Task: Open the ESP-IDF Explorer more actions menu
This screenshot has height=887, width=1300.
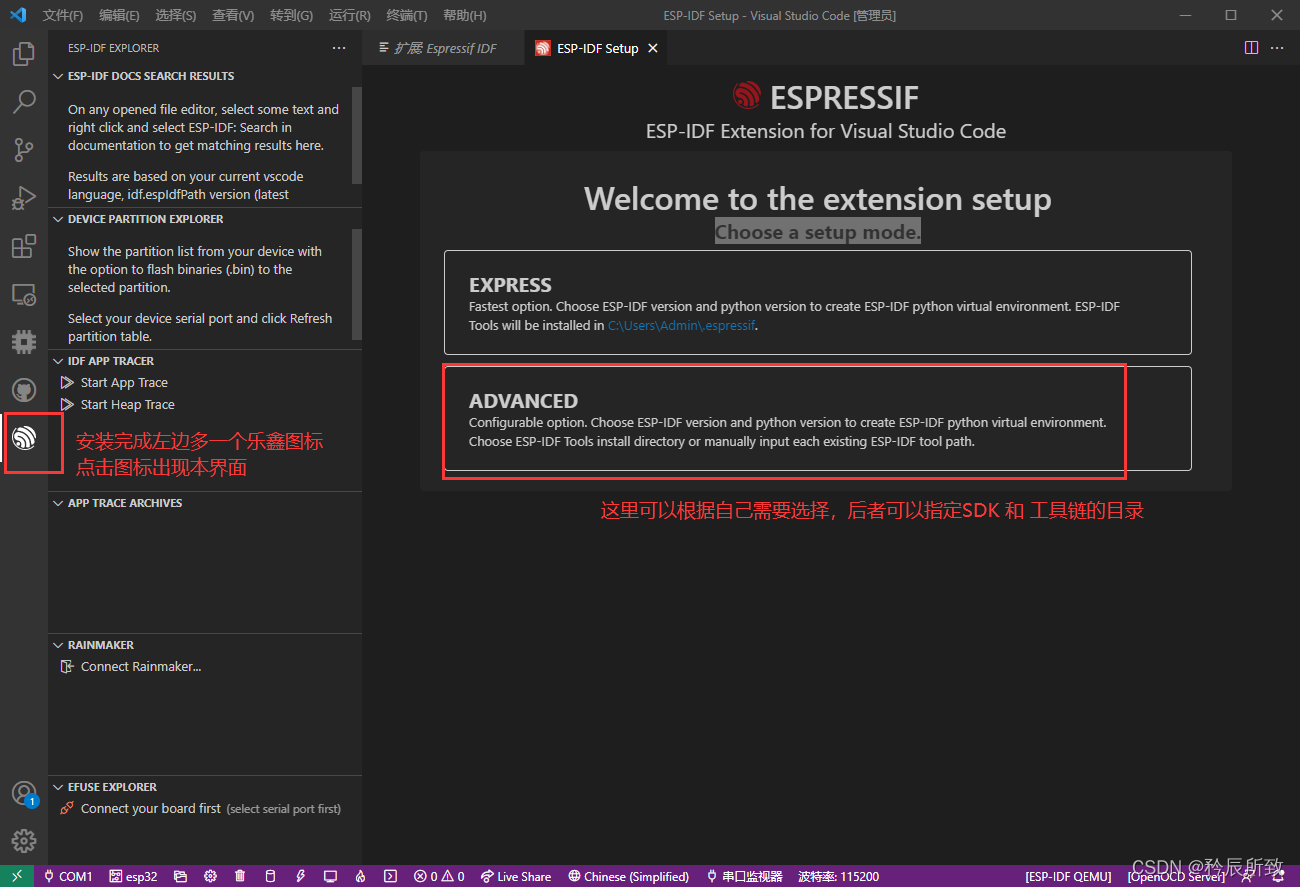Action: (x=339, y=48)
